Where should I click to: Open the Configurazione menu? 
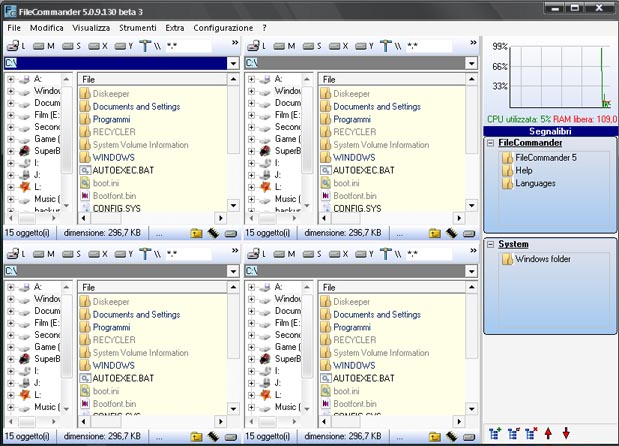tap(223, 28)
